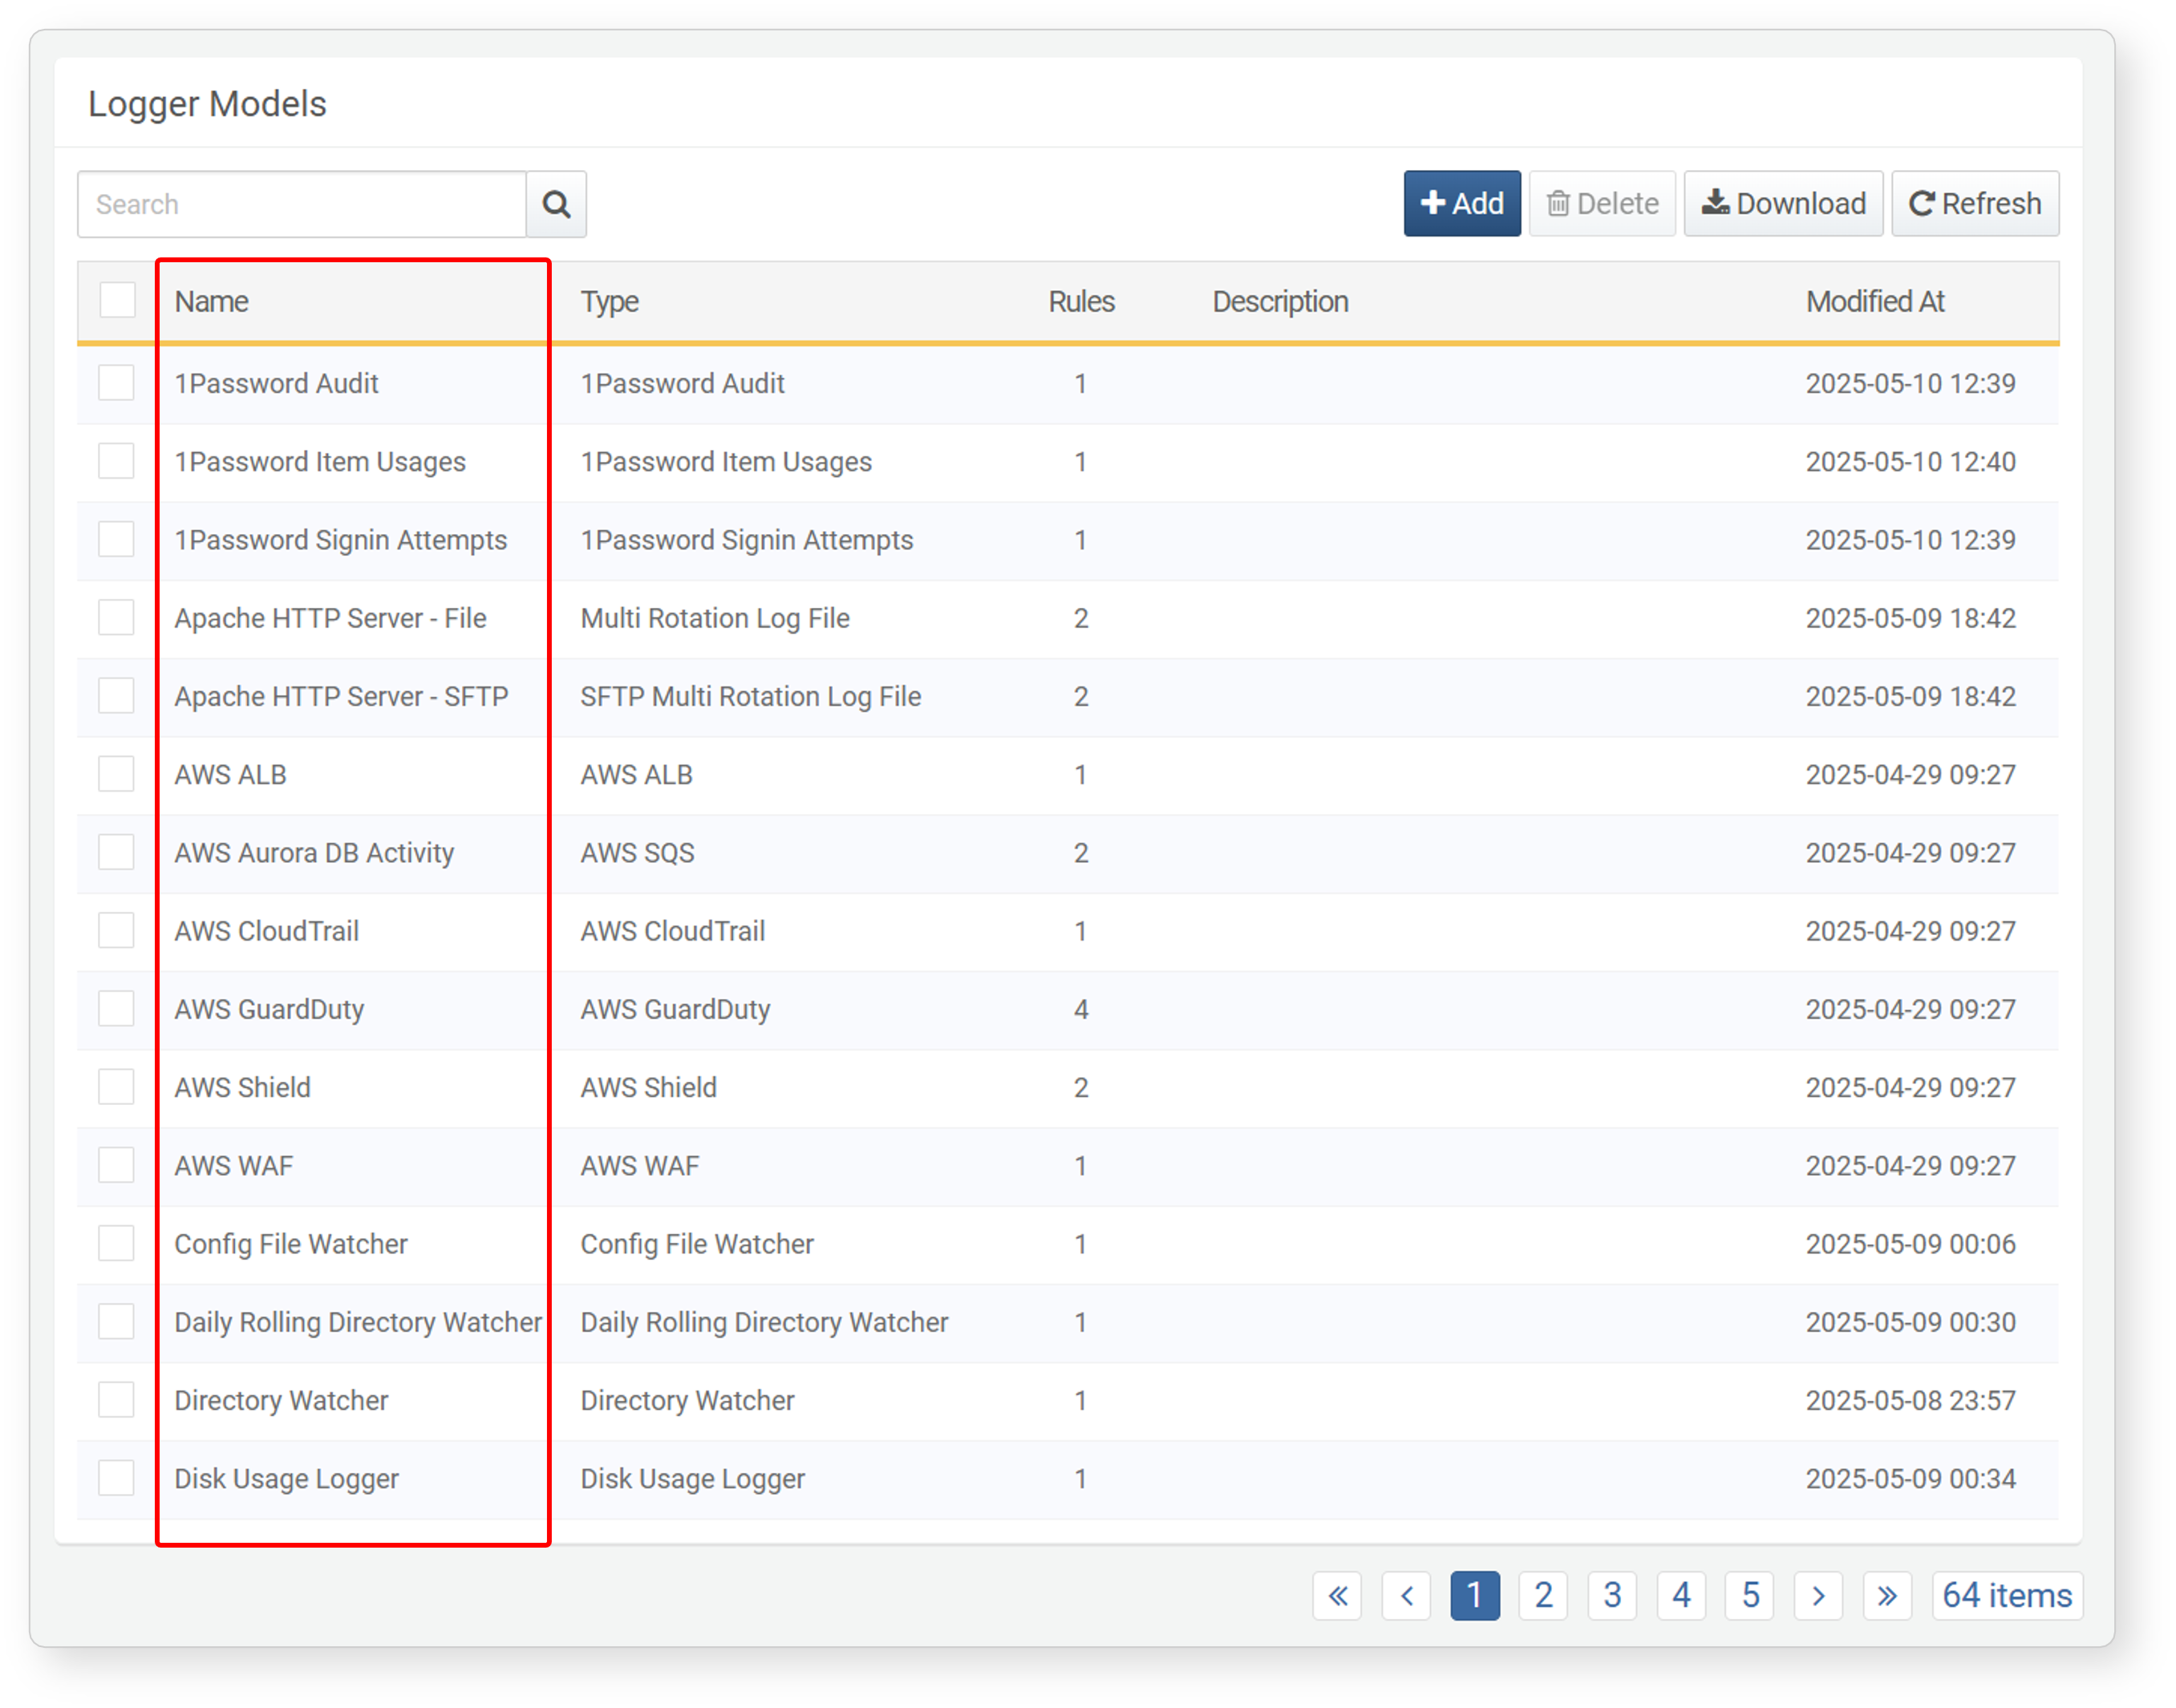Go to first page double-chevron
This screenshot has width=2176, height=1708.
1337,1595
